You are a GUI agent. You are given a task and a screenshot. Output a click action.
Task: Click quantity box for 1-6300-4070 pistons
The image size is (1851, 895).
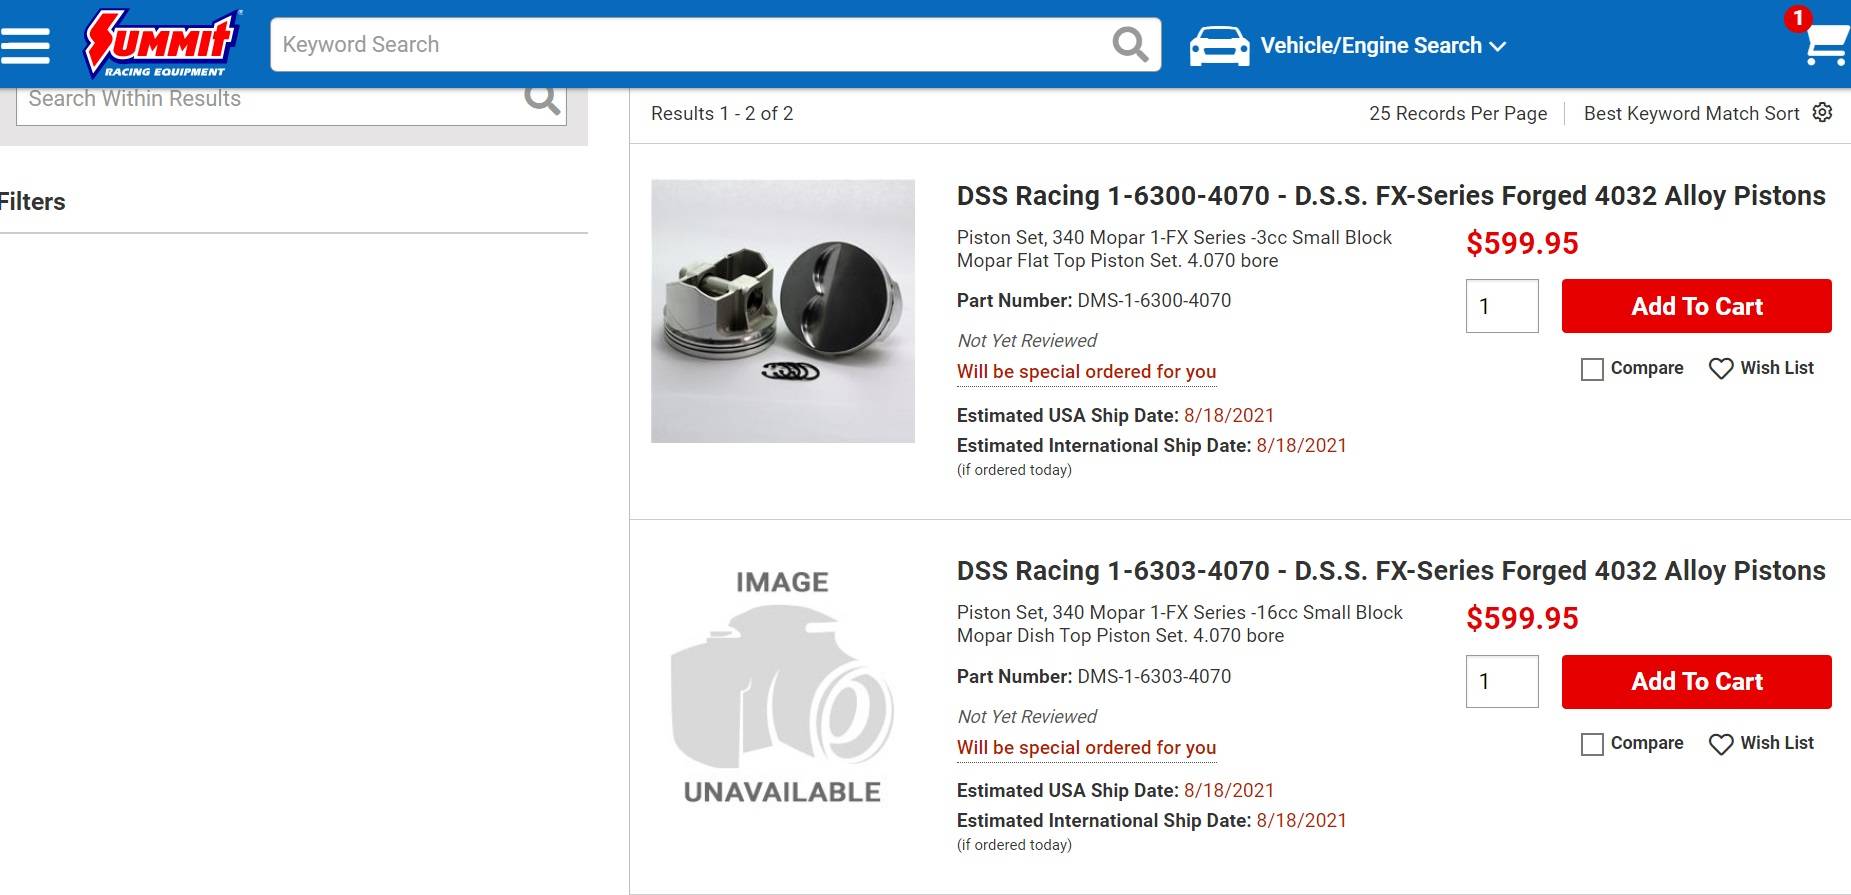pyautogui.click(x=1502, y=306)
